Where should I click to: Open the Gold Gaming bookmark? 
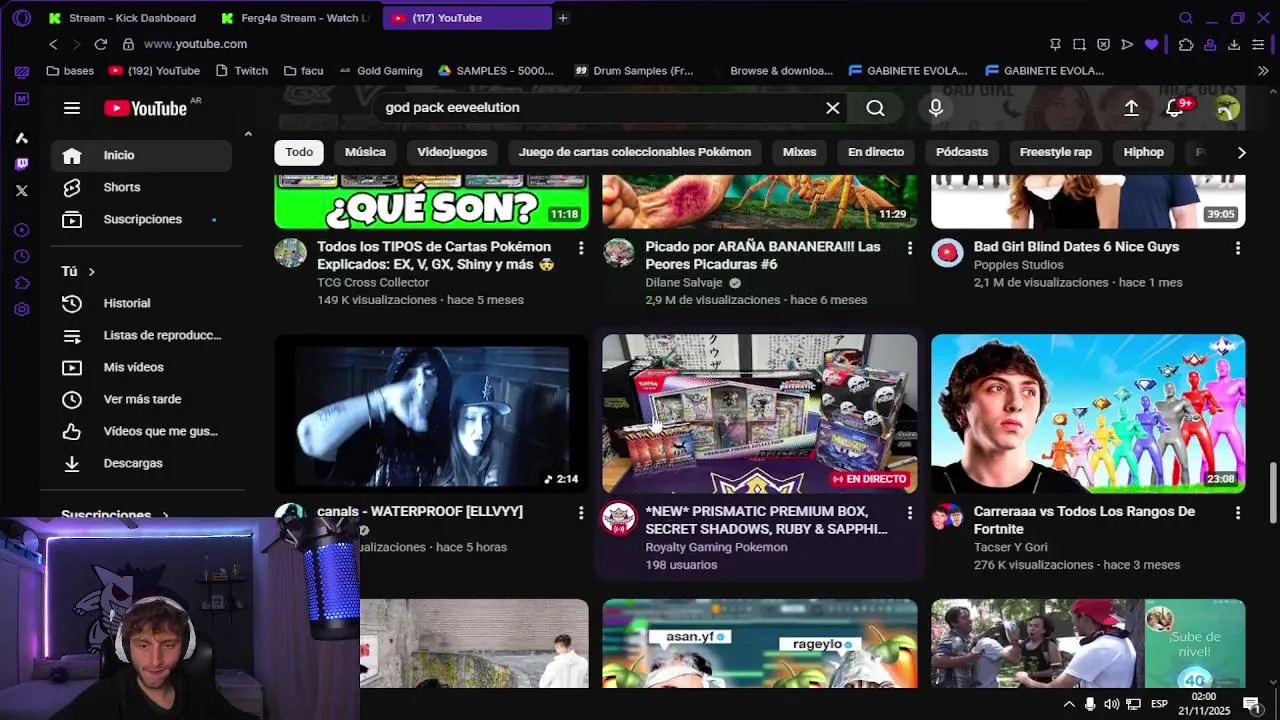381,71
